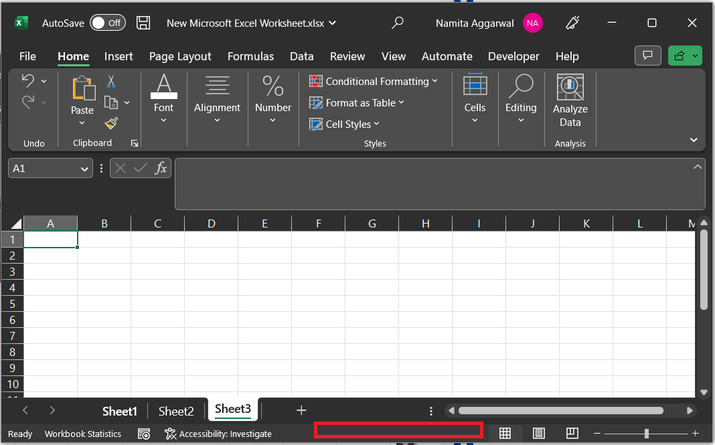Click the Name Box showing A1
The image size is (715, 445).
50,168
